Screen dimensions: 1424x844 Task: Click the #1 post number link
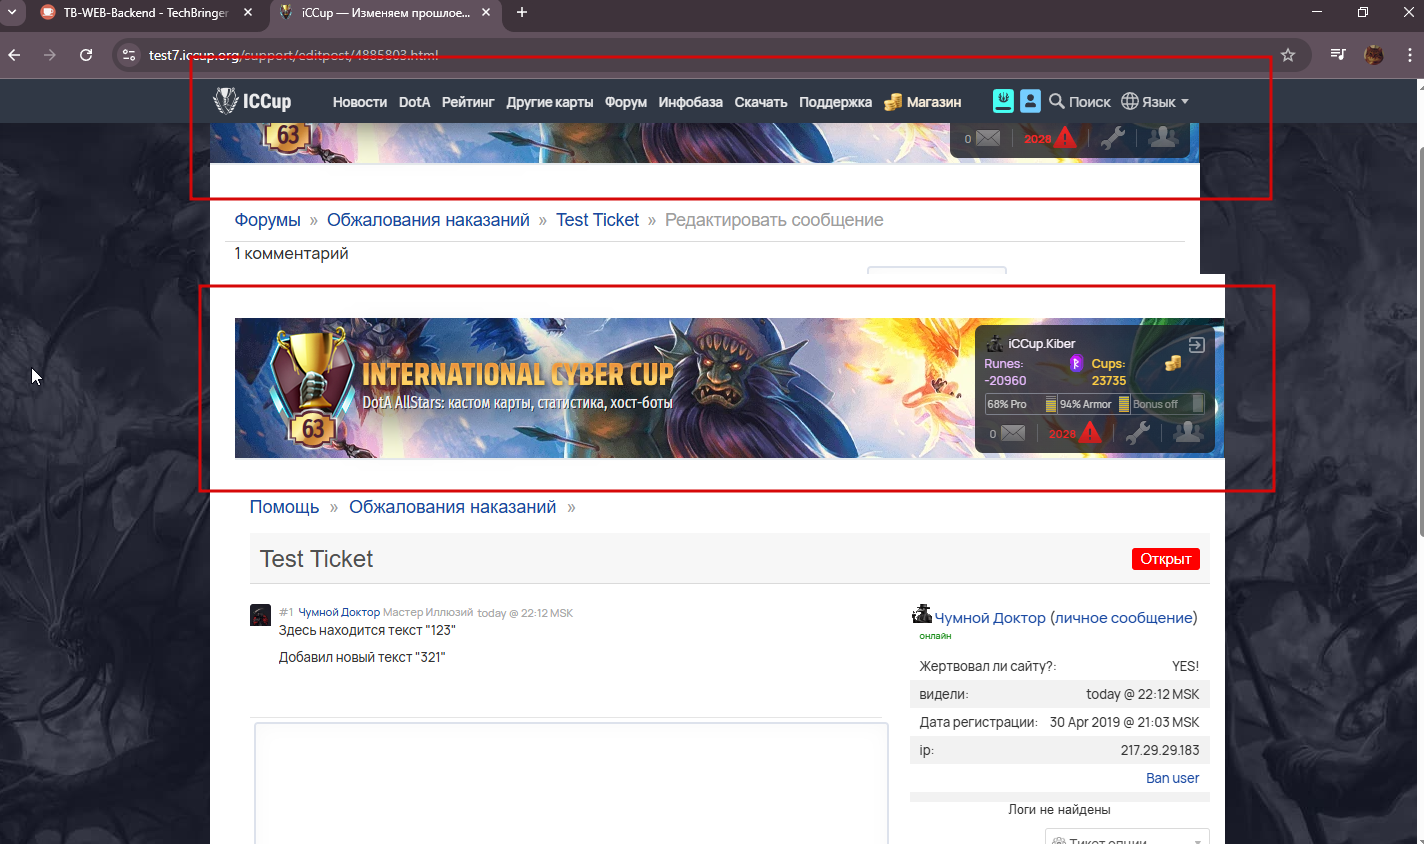[286, 612]
